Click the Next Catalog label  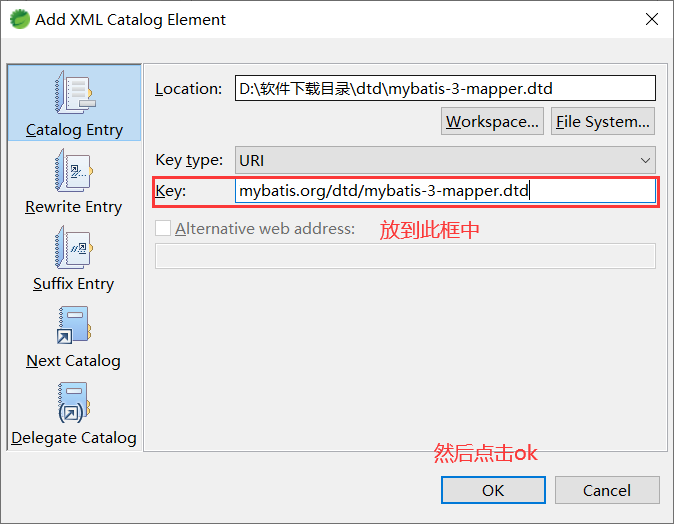pos(74,361)
